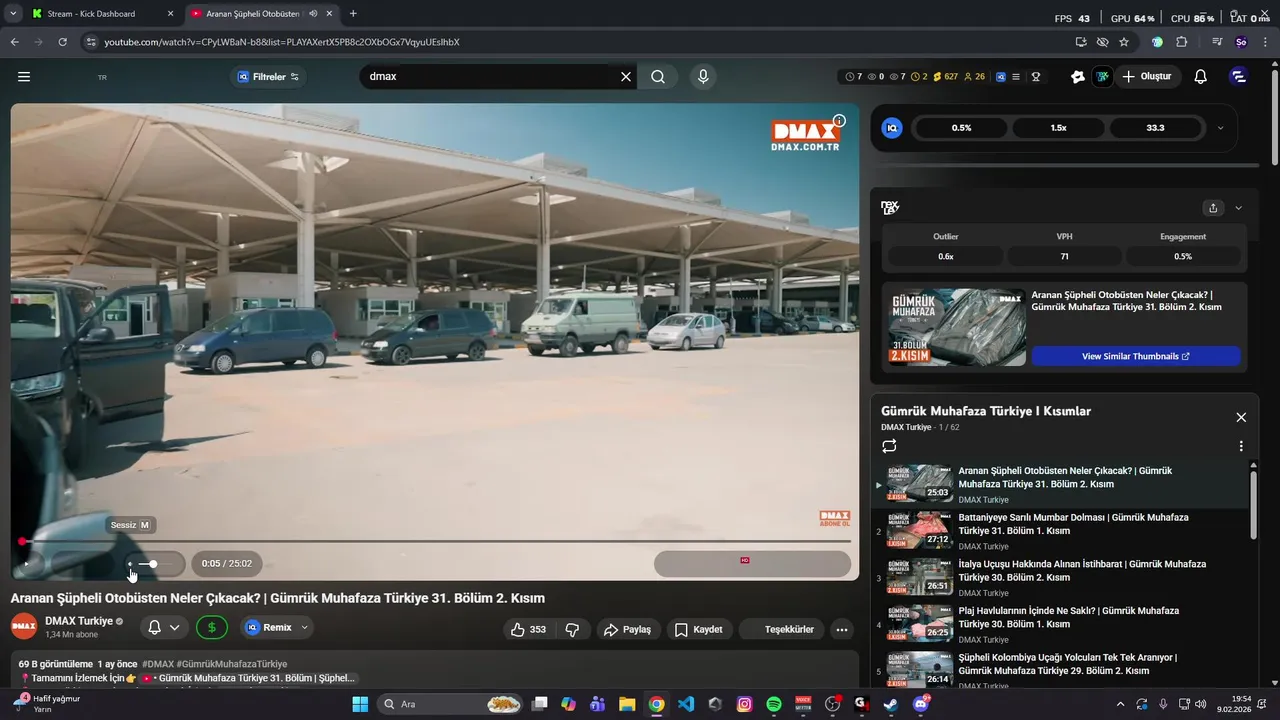
Task: Open the DMAX Turkiye channel avatar
Action: [x=24, y=627]
